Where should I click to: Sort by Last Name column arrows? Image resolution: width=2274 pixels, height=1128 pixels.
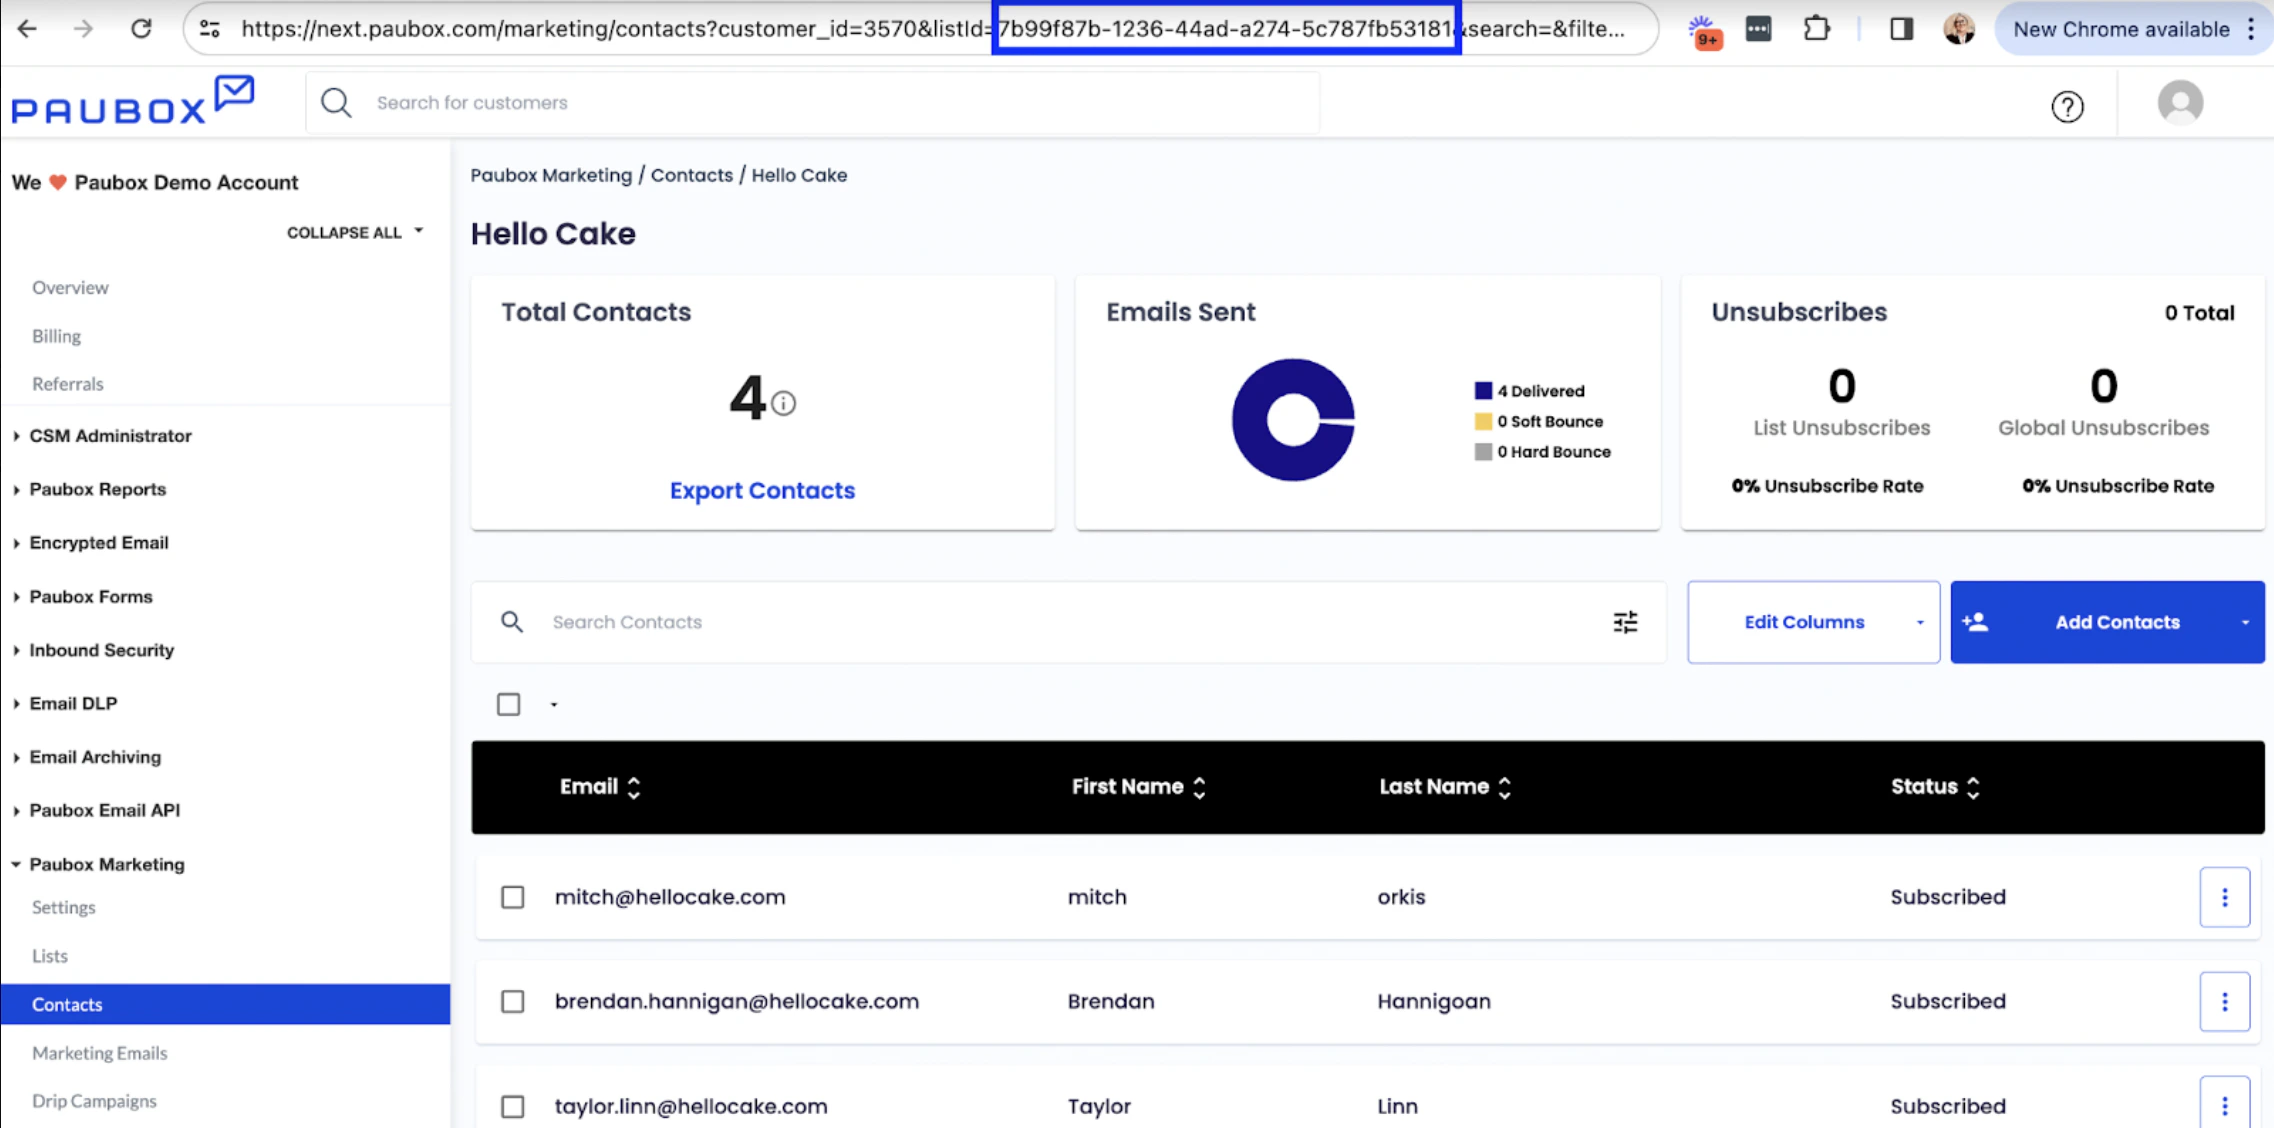(1504, 787)
